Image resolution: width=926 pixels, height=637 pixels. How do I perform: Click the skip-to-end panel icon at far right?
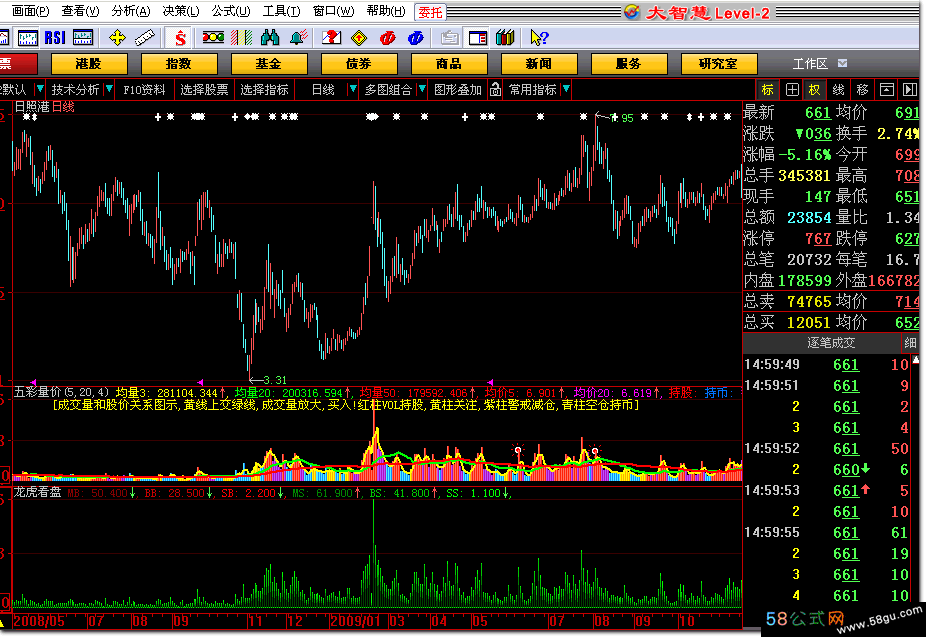pyautogui.click(x=910, y=90)
